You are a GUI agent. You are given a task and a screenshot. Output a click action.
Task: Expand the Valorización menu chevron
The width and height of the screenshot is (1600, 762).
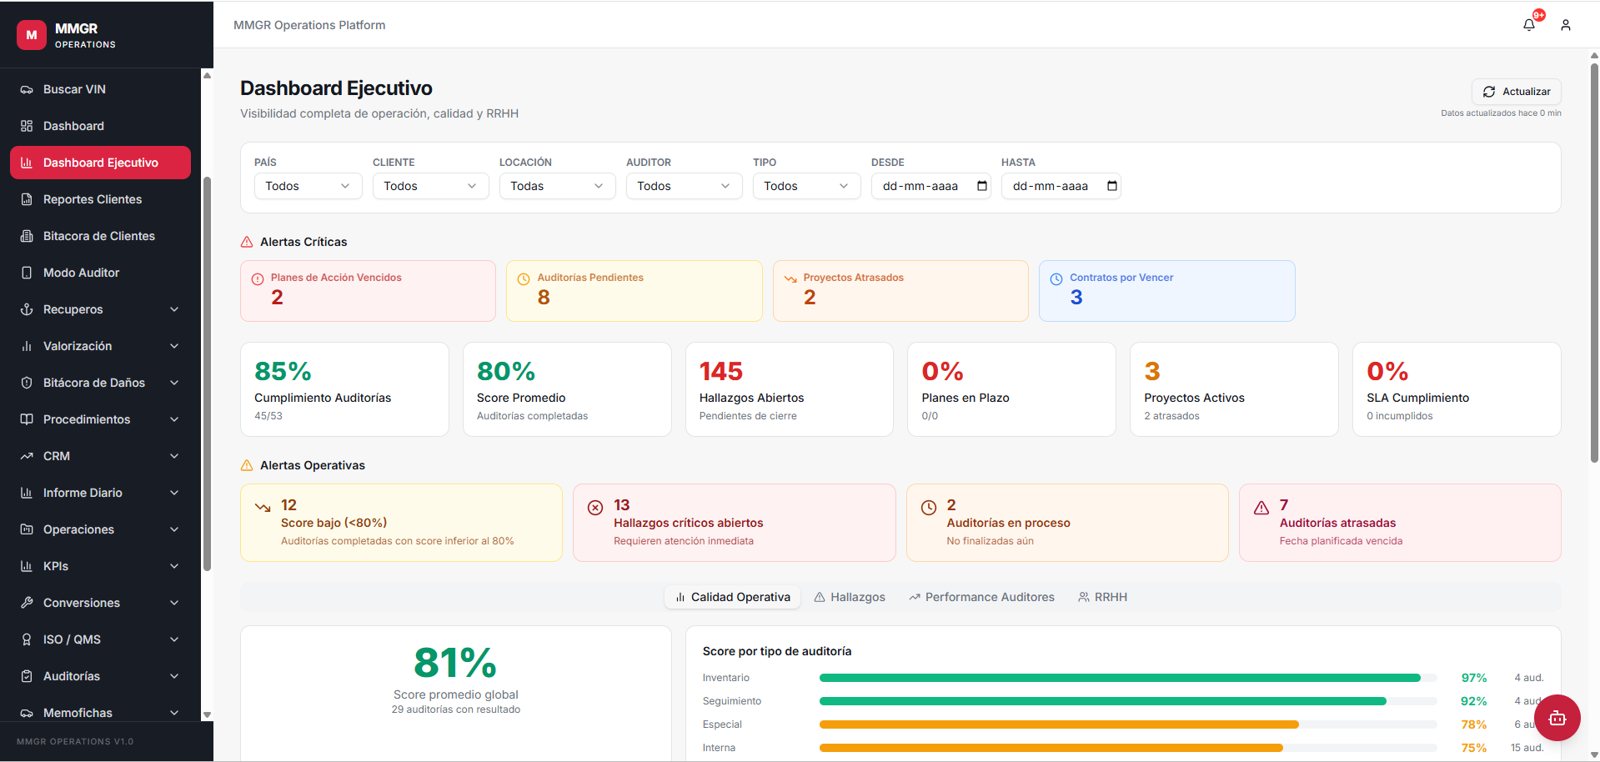(x=174, y=346)
